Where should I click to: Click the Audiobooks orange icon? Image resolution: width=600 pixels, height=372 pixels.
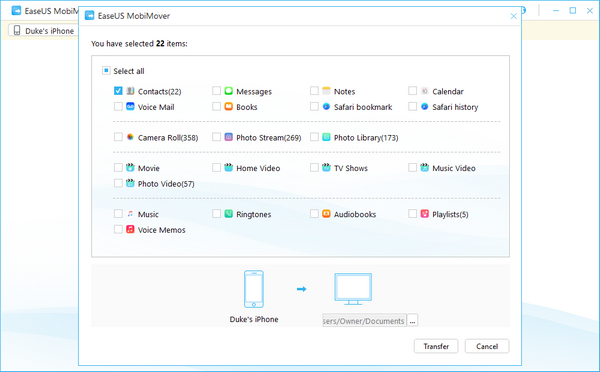pos(326,214)
